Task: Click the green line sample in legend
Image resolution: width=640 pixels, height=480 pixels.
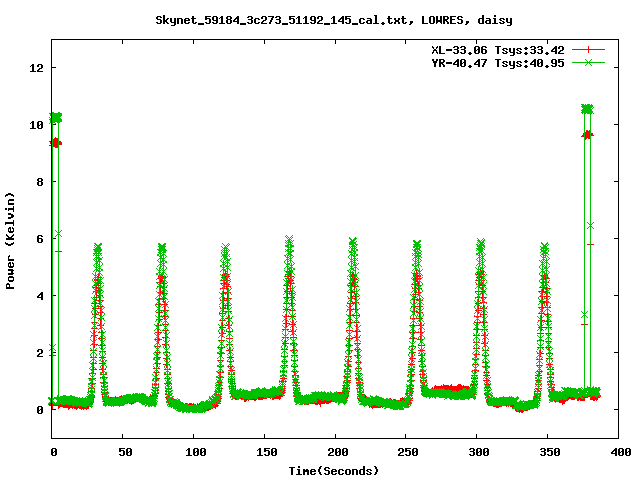Action: pyautogui.click(x=588, y=63)
